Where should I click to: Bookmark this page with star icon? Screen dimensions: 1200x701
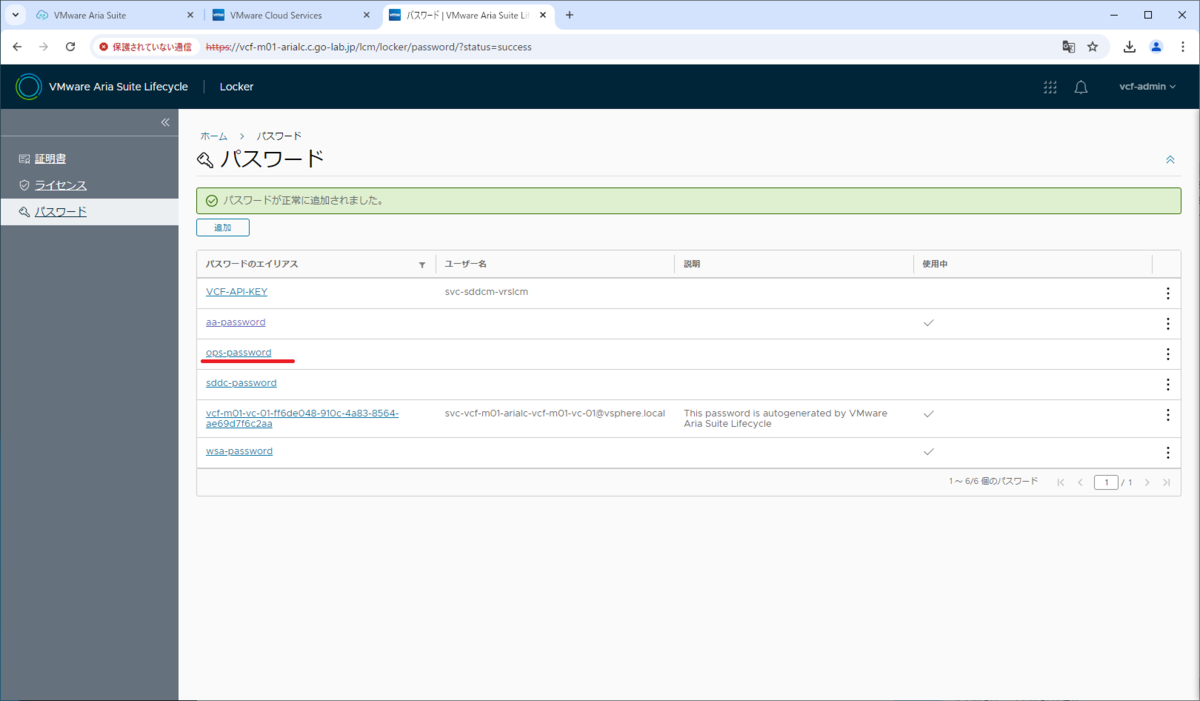pyautogui.click(x=1093, y=47)
